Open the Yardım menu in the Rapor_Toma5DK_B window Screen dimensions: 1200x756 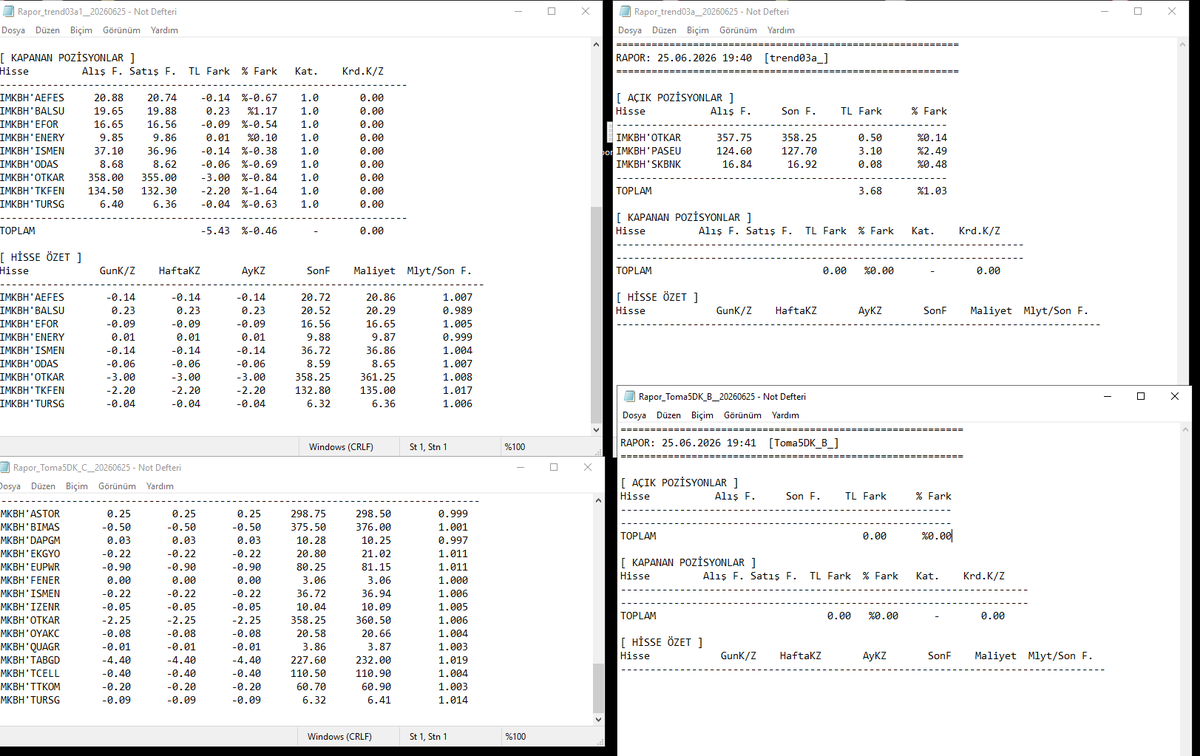[786, 415]
